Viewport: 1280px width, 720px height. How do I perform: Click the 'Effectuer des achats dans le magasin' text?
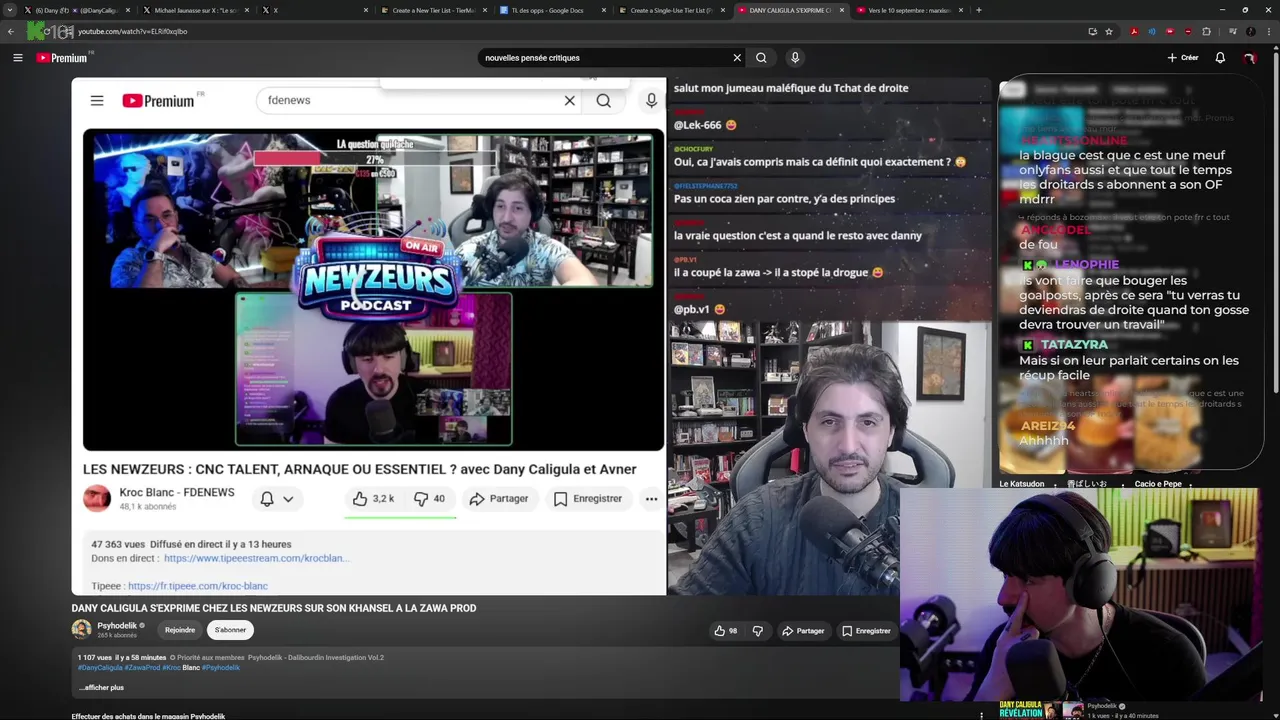148,716
